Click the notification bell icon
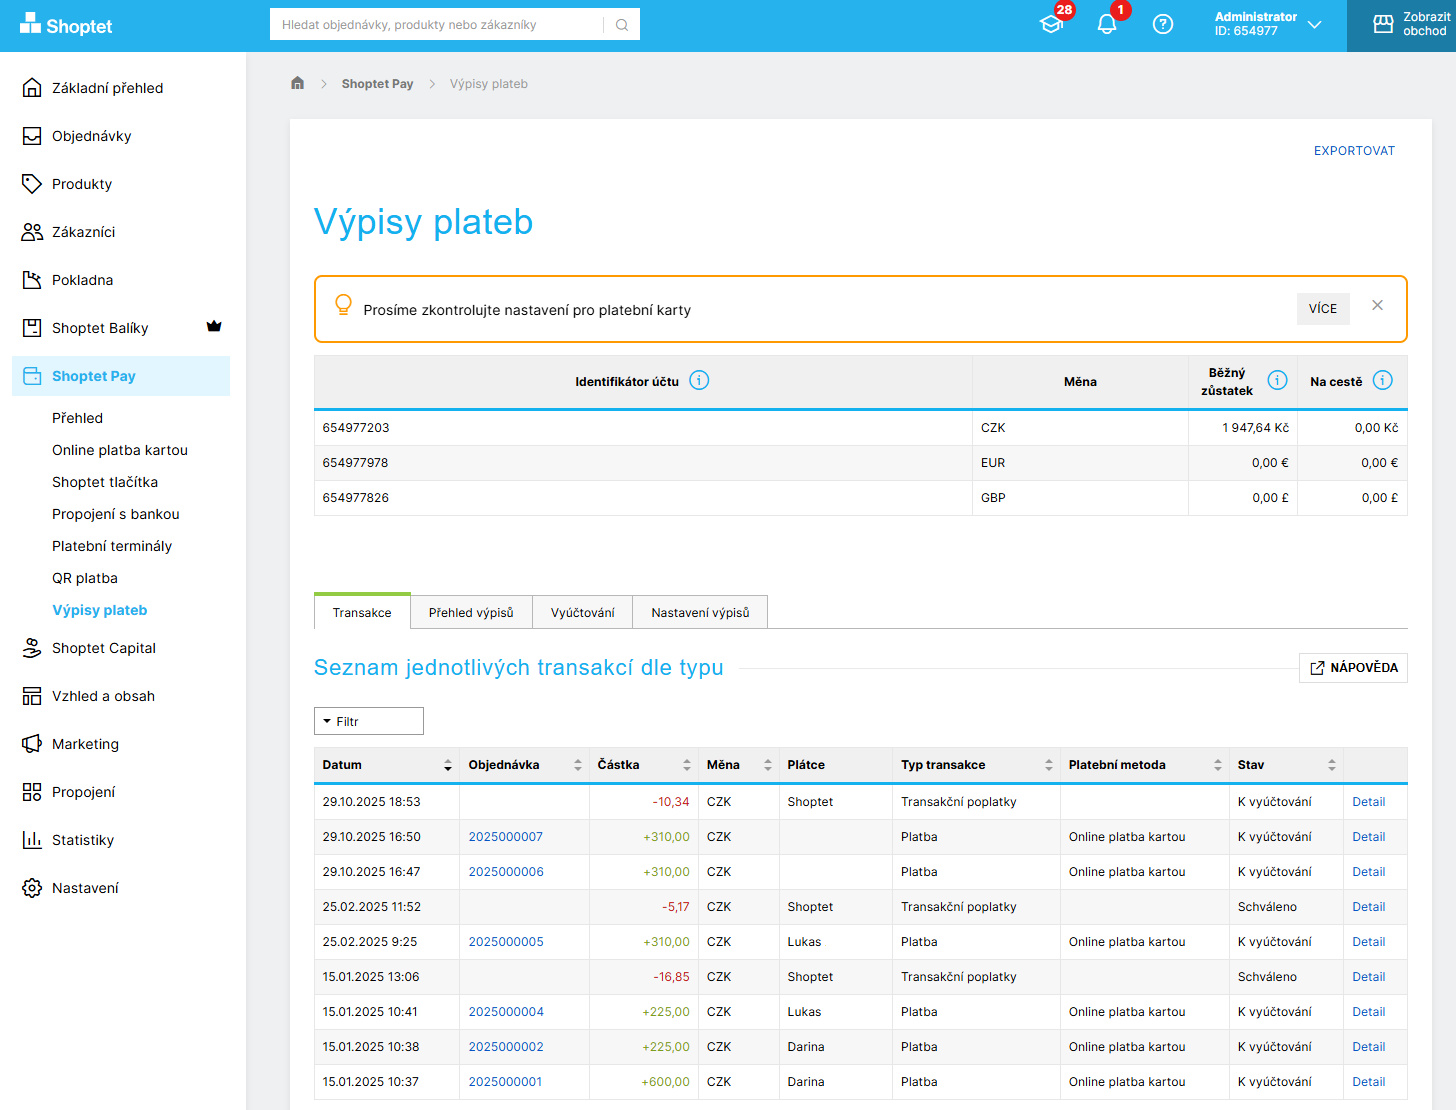The height and width of the screenshot is (1110, 1456). pyautogui.click(x=1106, y=25)
